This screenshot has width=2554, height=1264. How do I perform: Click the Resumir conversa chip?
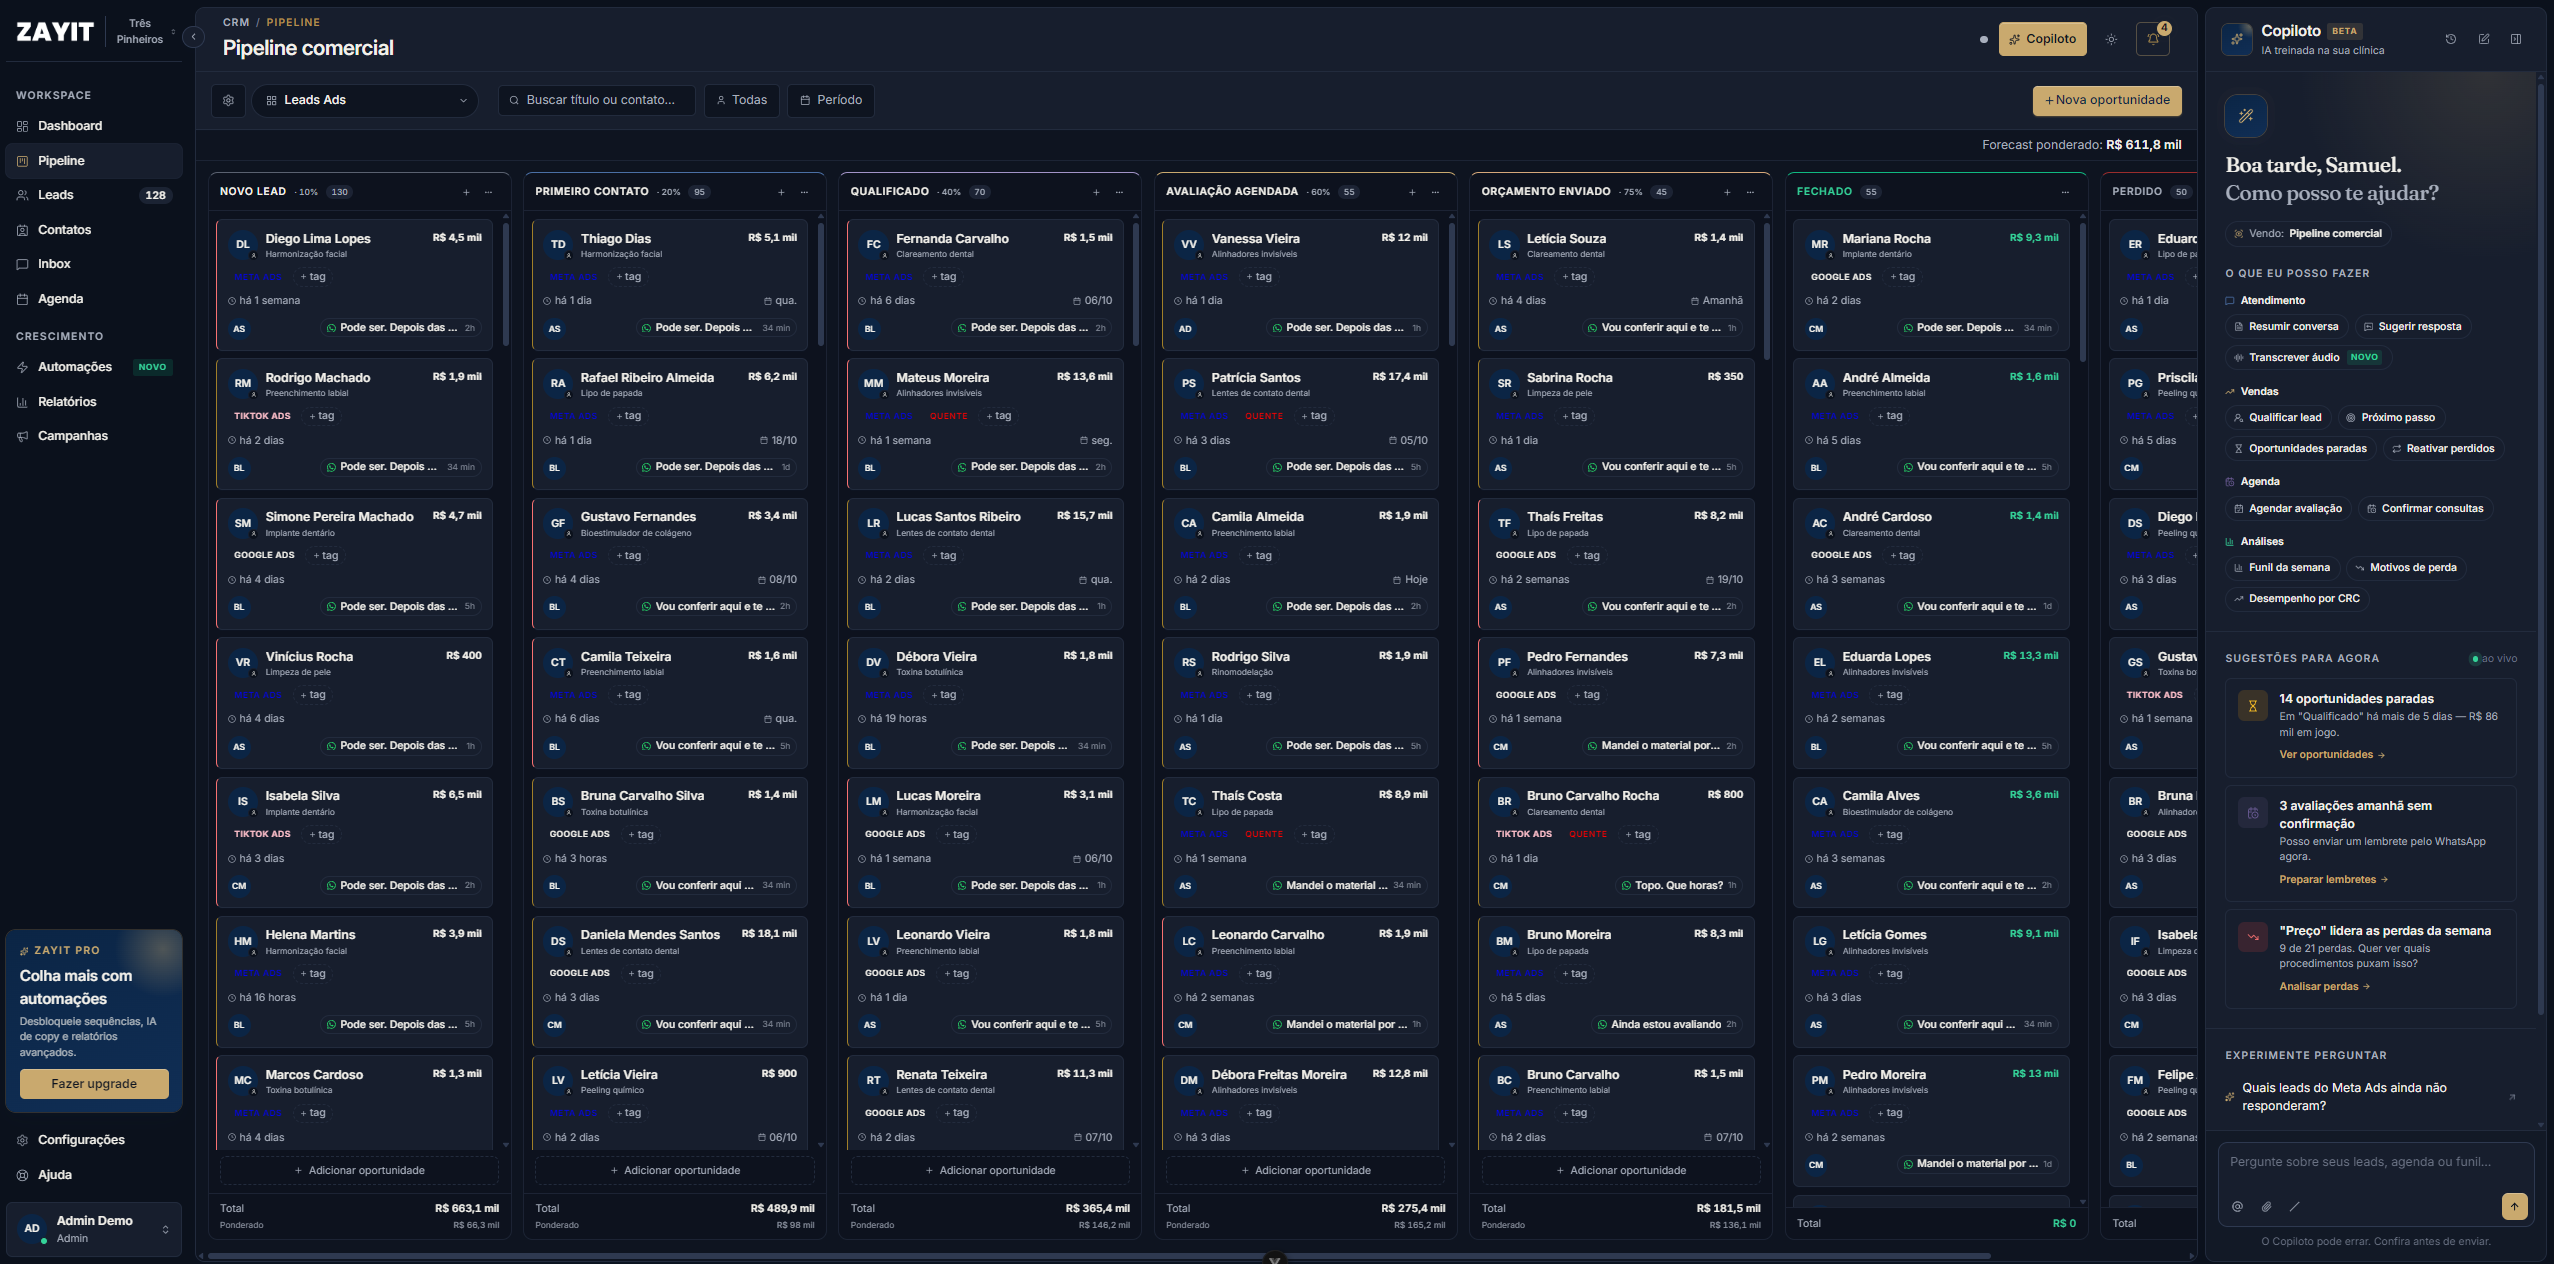(x=2287, y=327)
